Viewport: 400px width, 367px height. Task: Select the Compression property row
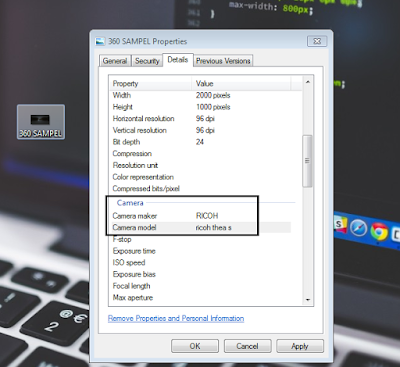pos(200,154)
